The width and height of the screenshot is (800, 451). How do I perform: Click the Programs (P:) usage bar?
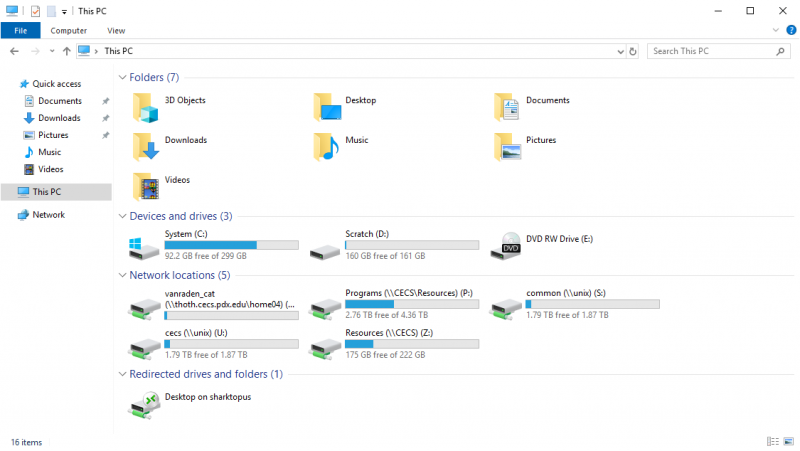click(412, 304)
